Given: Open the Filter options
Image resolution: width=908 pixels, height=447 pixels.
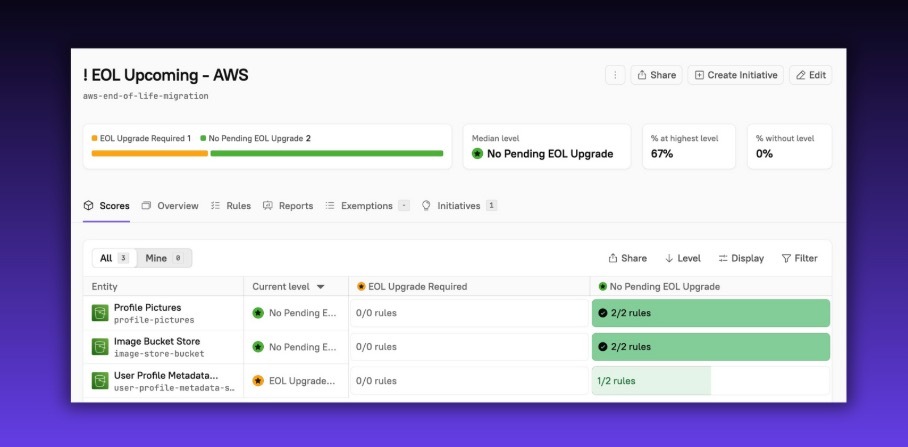Looking at the screenshot, I should pos(799,258).
